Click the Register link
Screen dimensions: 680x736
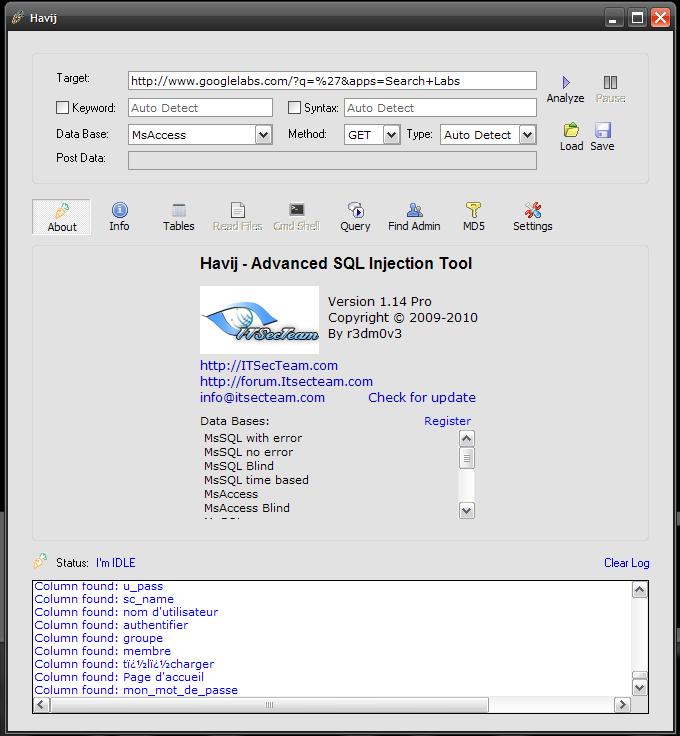[447, 421]
